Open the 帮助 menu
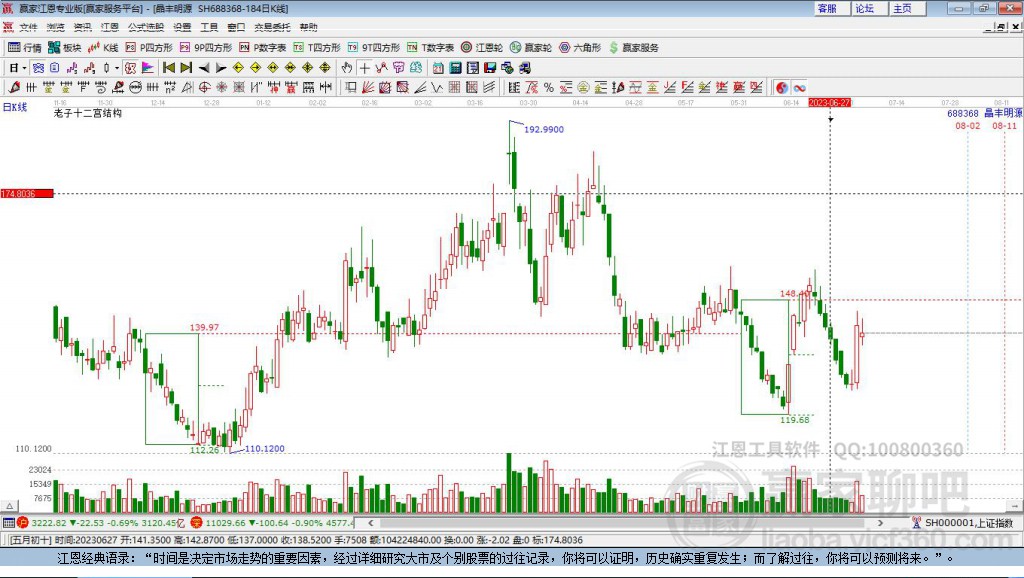Viewport: 1024px width, 578px height. [x=308, y=27]
